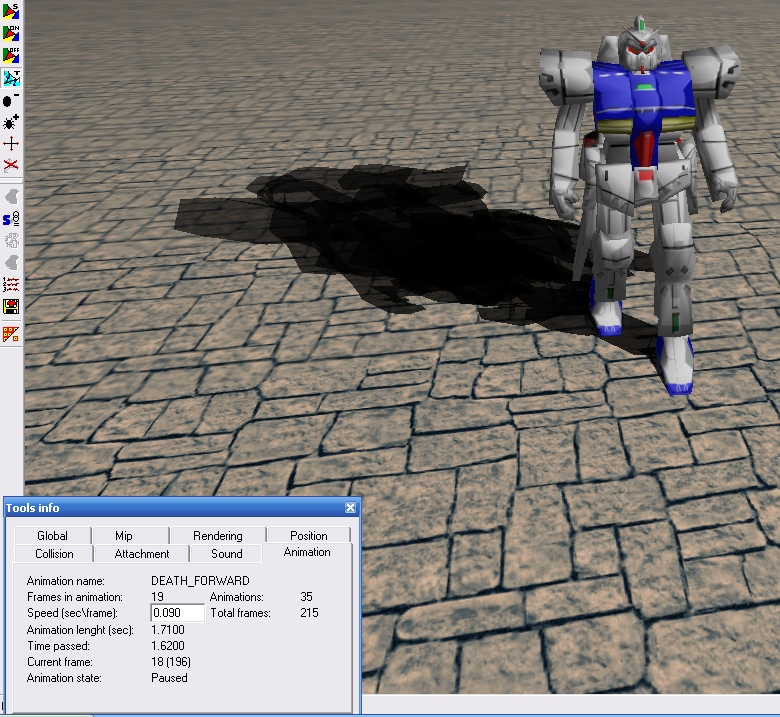This screenshot has height=717, width=780.
Task: Open the Position tab
Action: click(309, 535)
